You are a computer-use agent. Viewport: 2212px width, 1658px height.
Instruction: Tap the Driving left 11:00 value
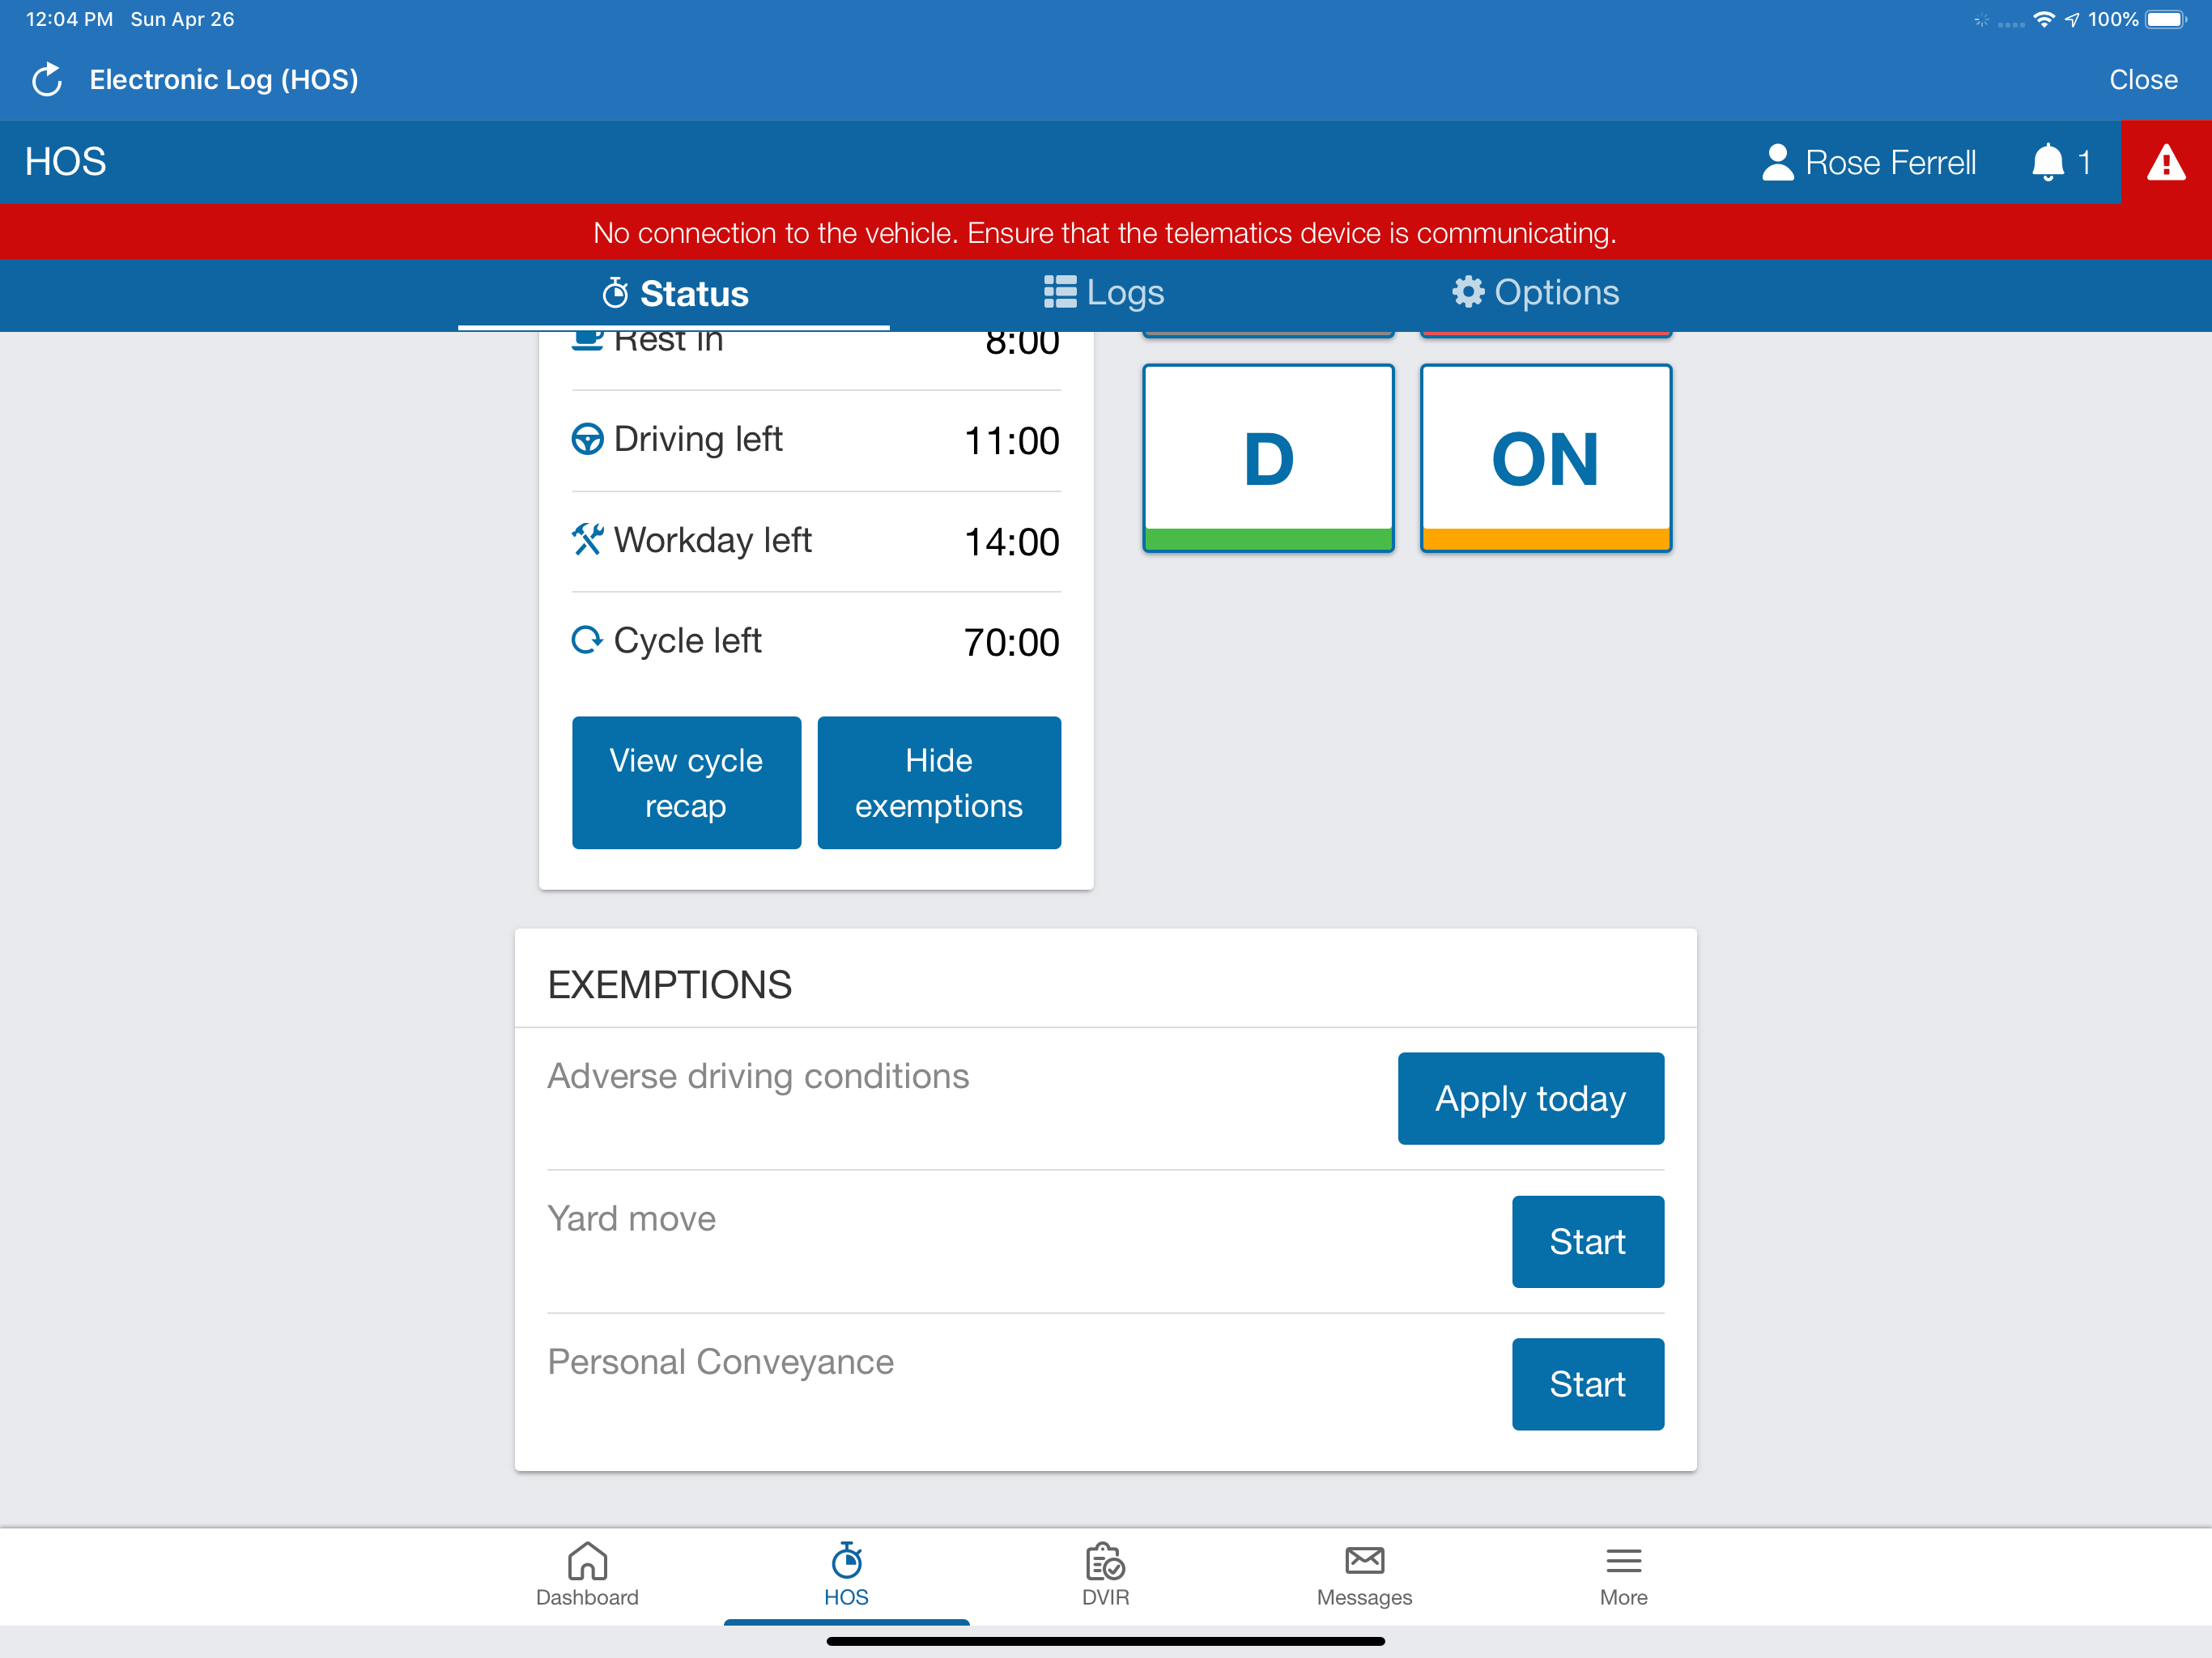(1011, 441)
